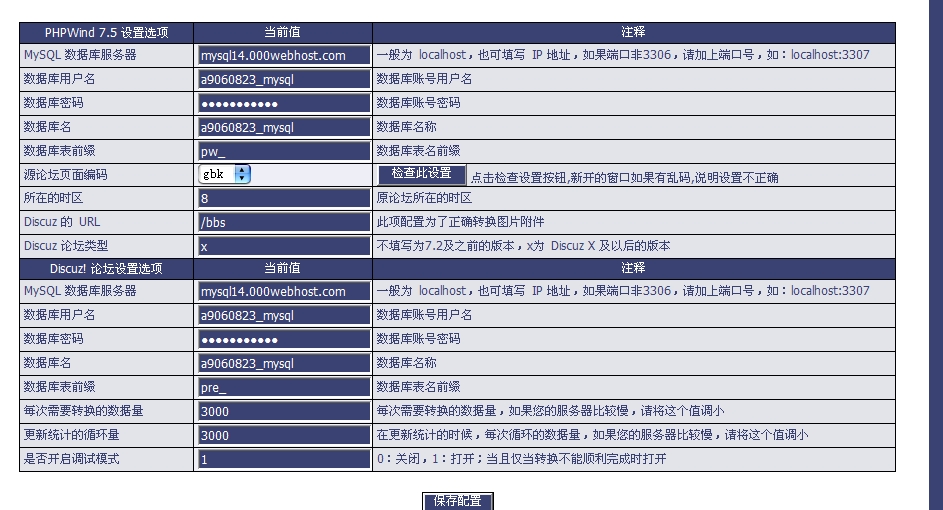The height and width of the screenshot is (510, 943).
Task: Focus the PHPWind MySQL server input field
Action: click(x=283, y=55)
